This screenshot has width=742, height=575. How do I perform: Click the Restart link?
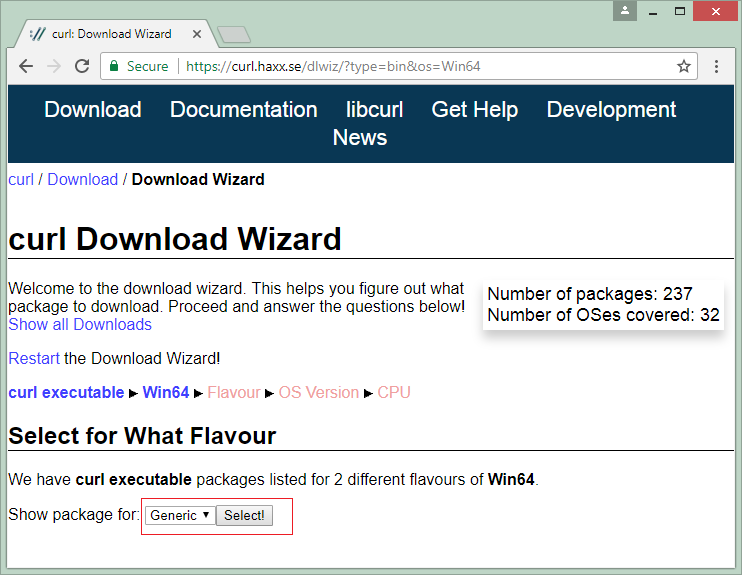(x=34, y=359)
